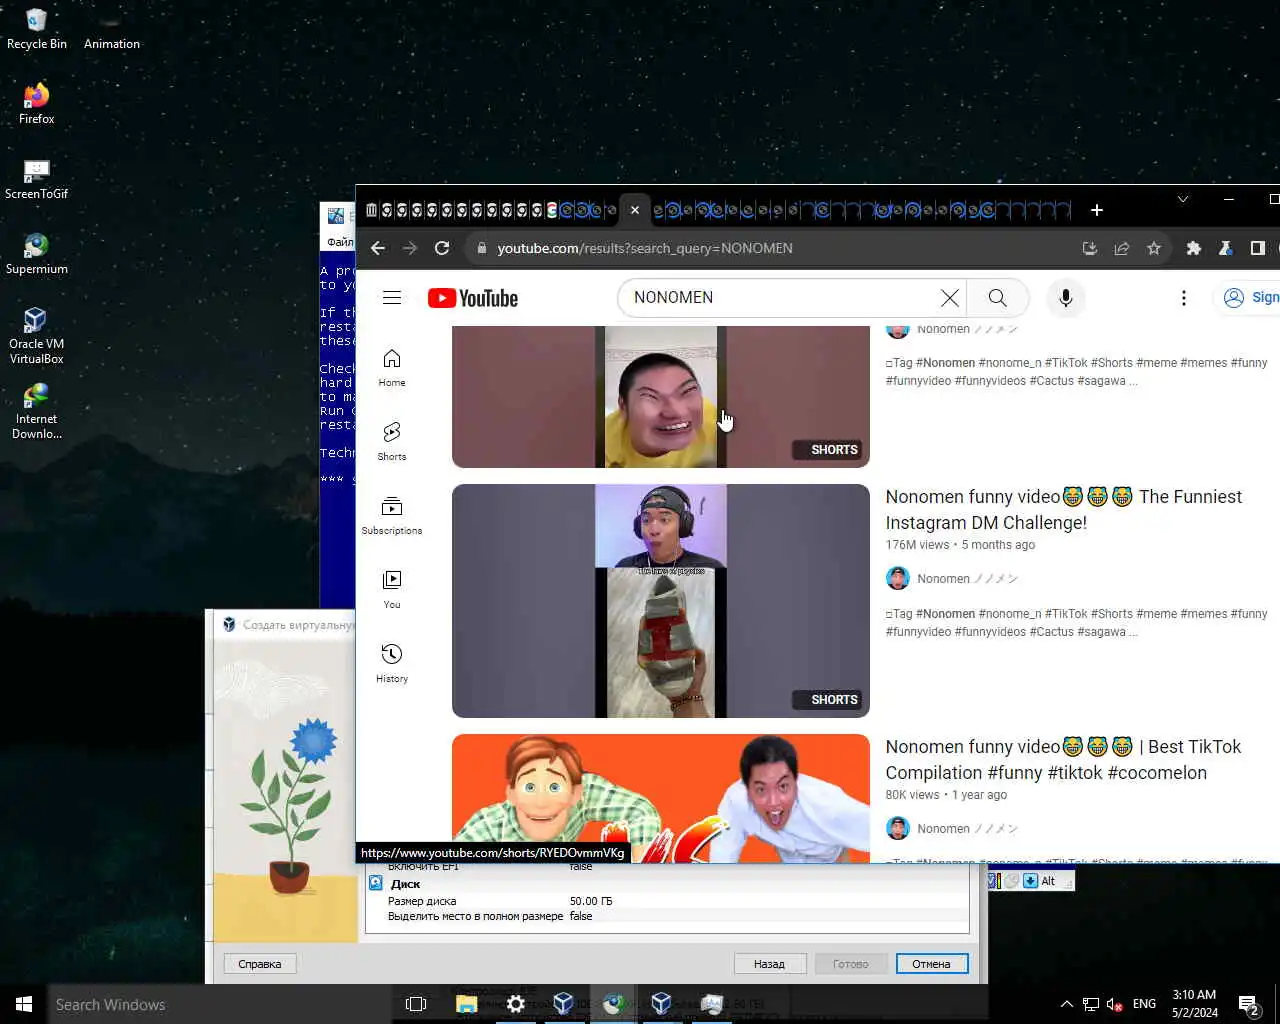Go to Home in YouTube sidebar
1280x1024 pixels.
pos(392,368)
